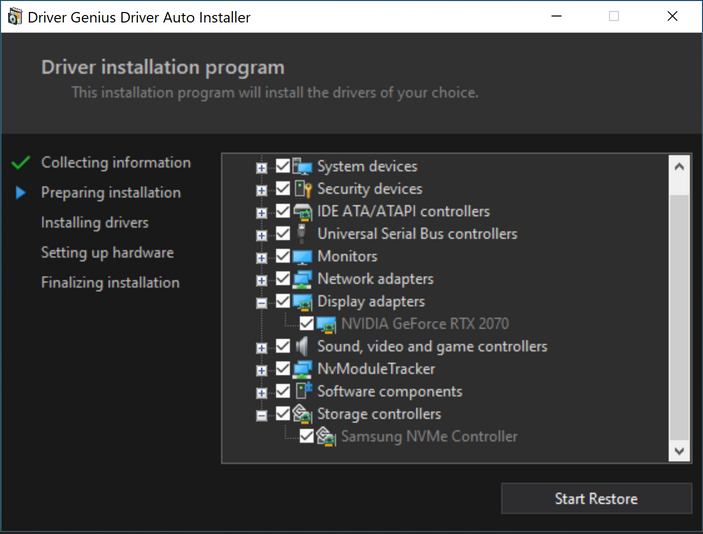Click the Monitors category icon

[x=302, y=257]
